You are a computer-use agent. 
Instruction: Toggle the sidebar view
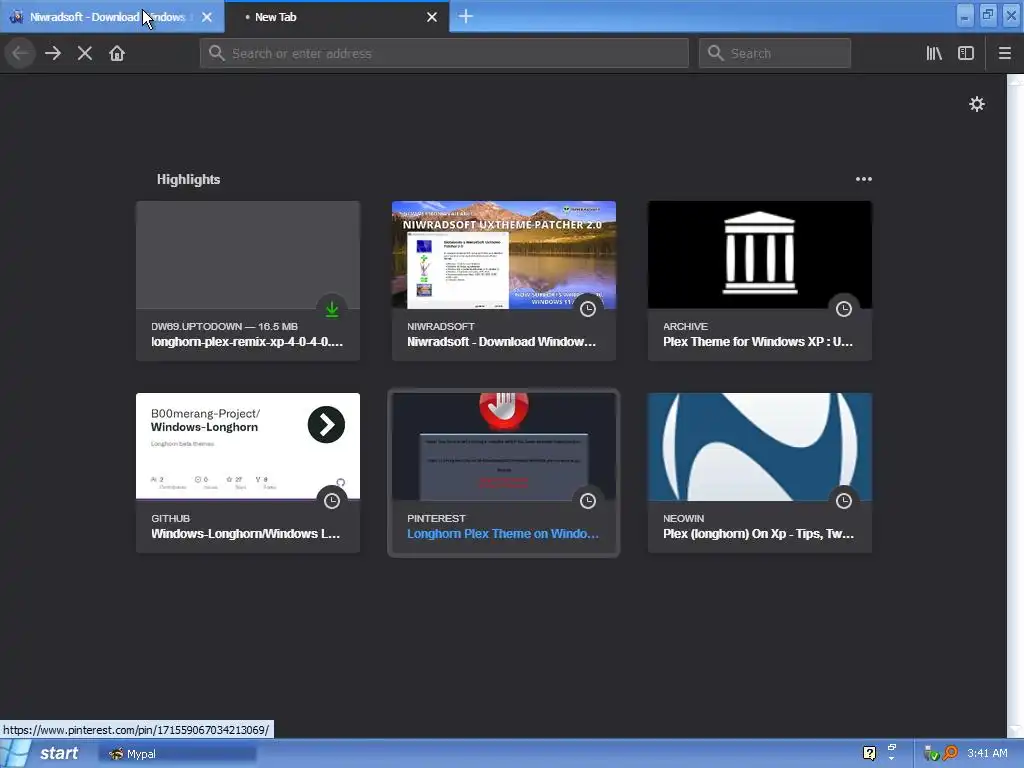coord(966,53)
